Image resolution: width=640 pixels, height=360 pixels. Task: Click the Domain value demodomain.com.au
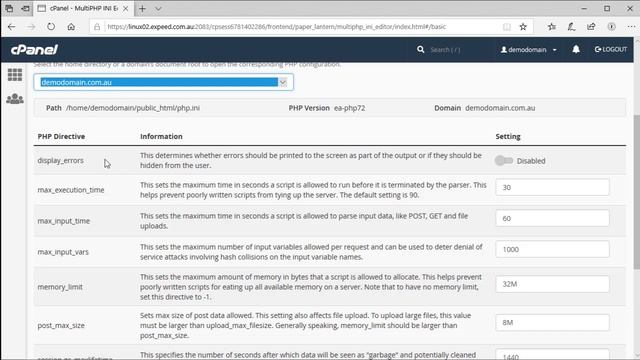point(500,108)
